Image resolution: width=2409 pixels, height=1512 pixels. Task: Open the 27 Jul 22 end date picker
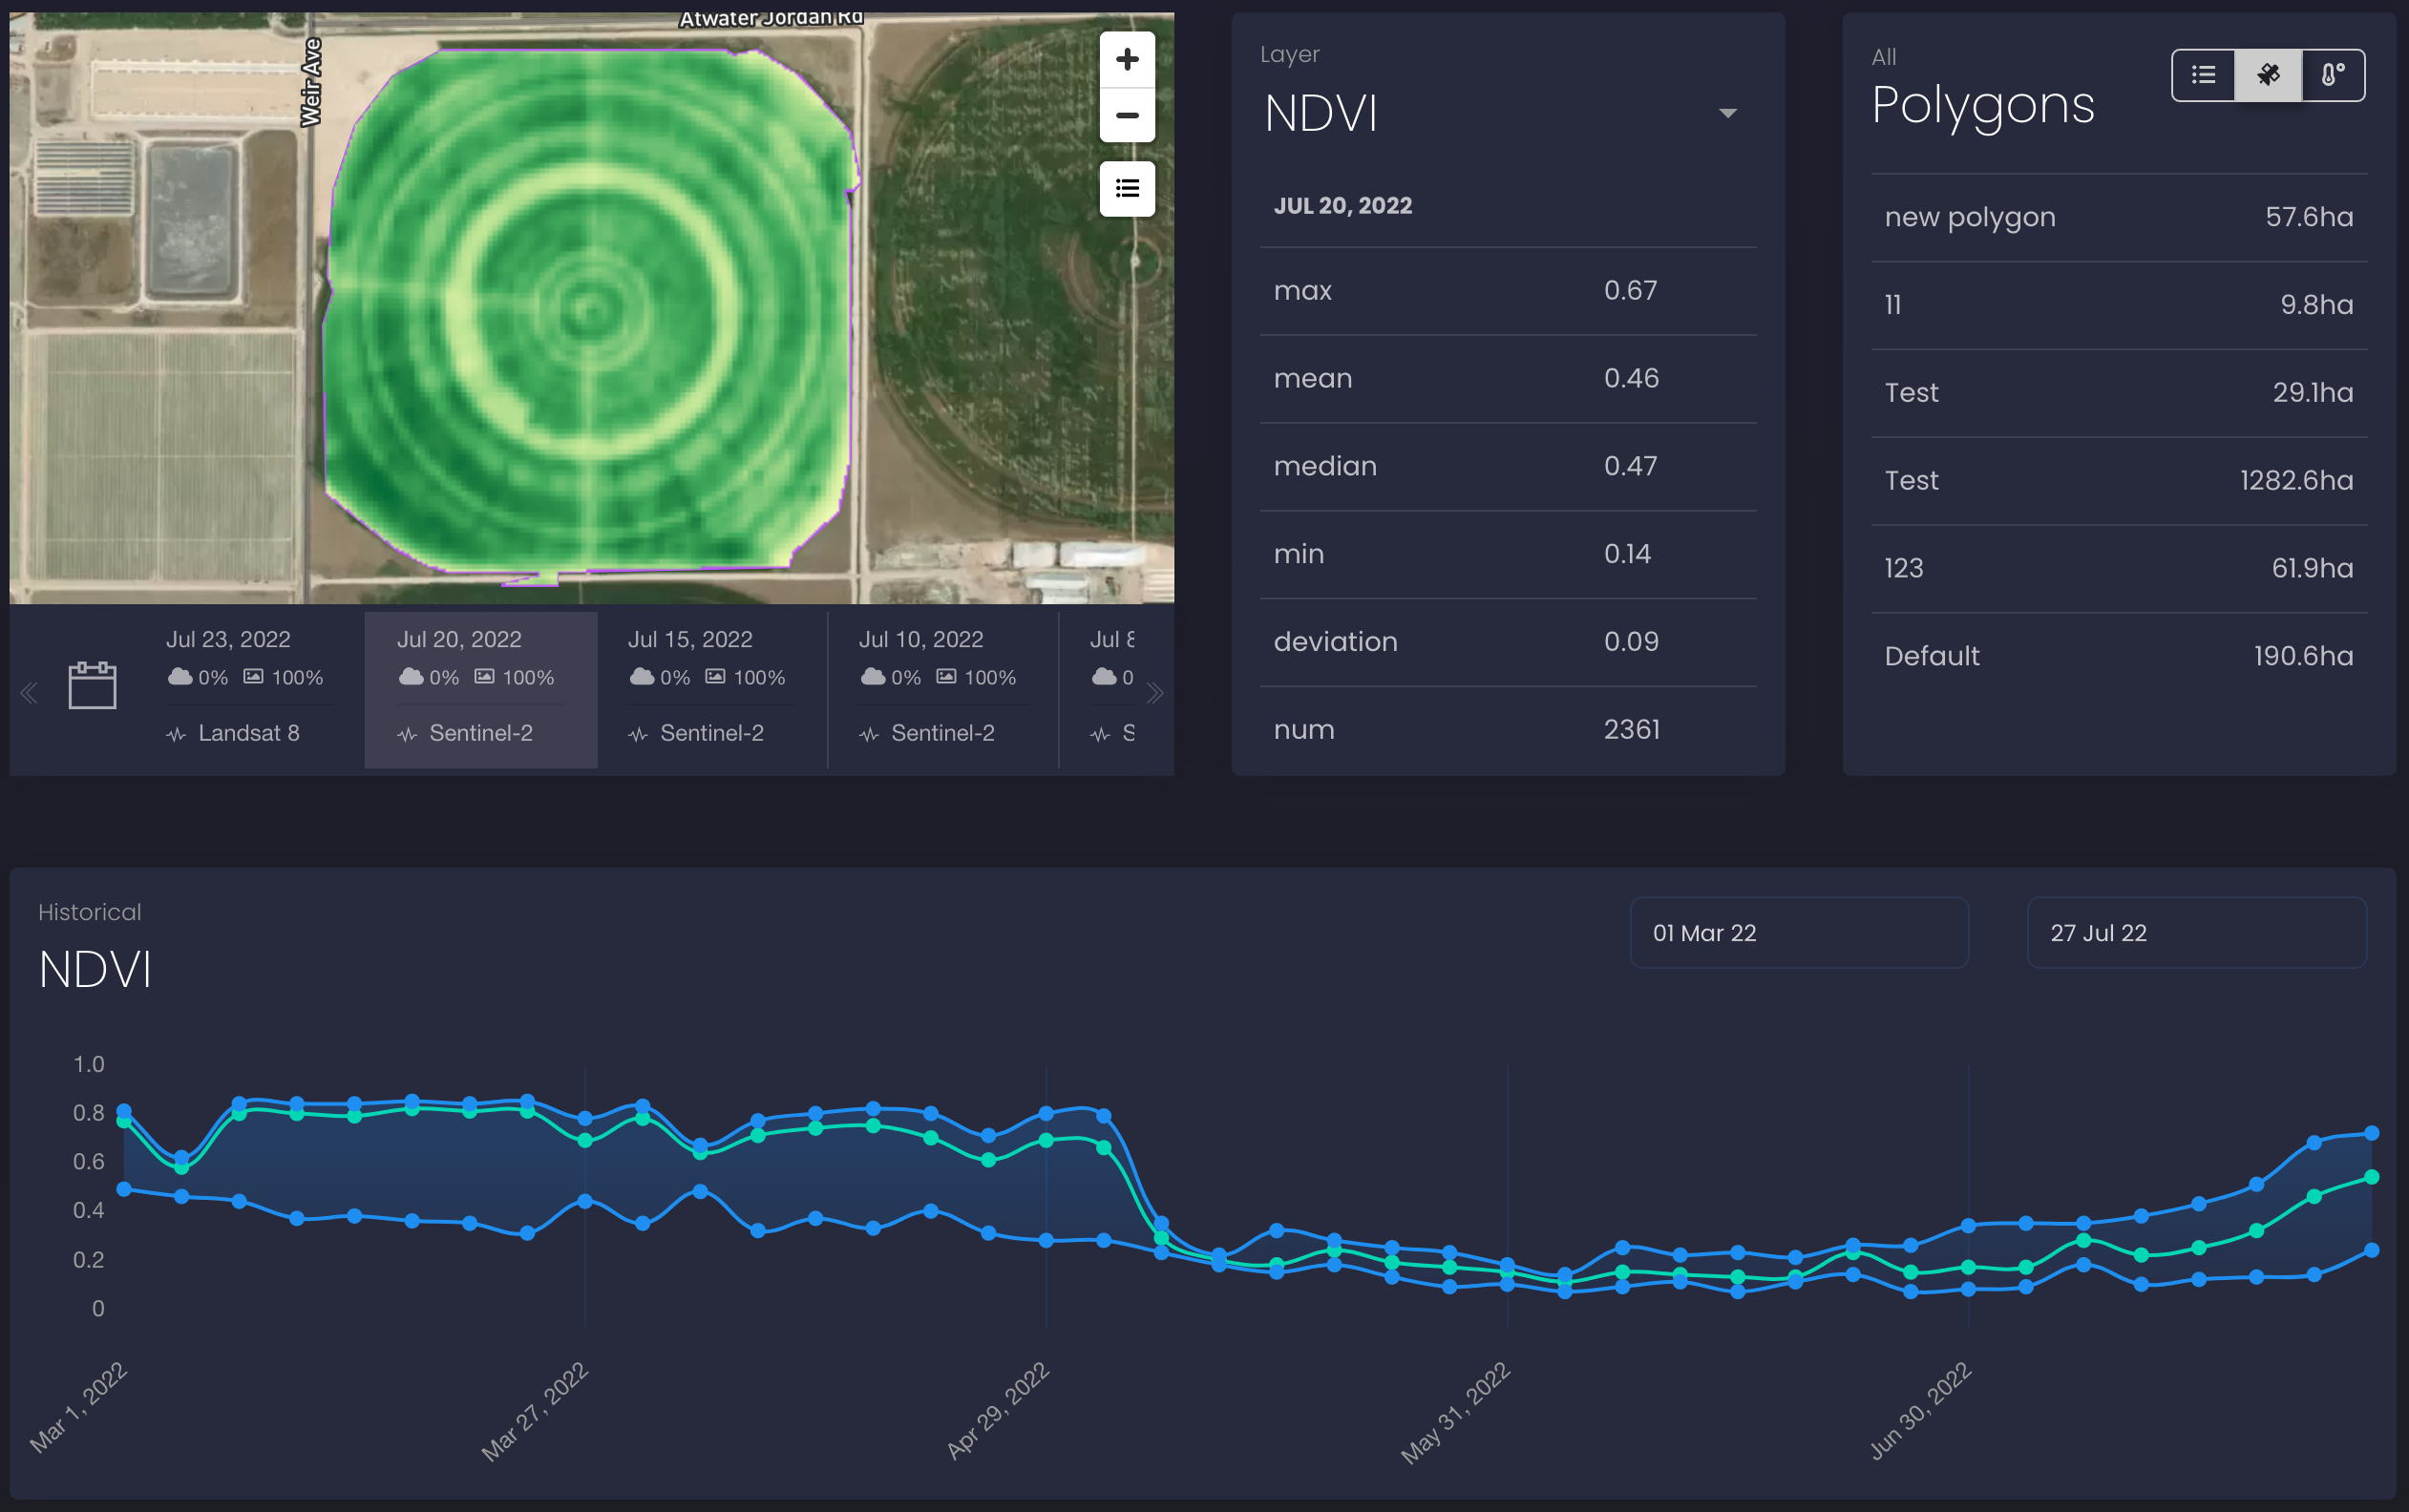pyautogui.click(x=2195, y=932)
